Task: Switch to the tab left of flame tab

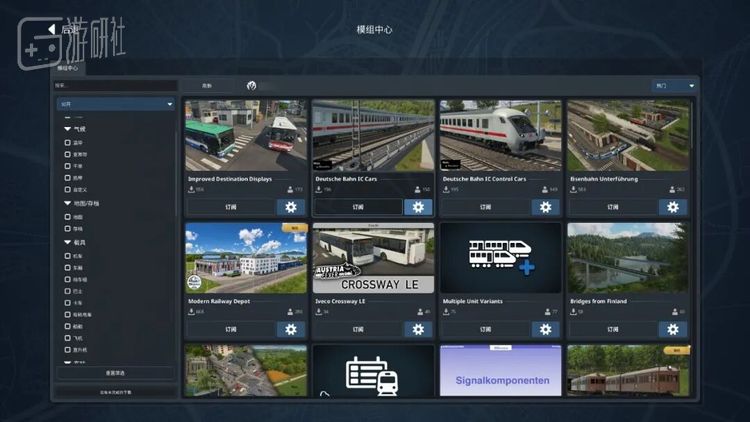Action: point(207,86)
